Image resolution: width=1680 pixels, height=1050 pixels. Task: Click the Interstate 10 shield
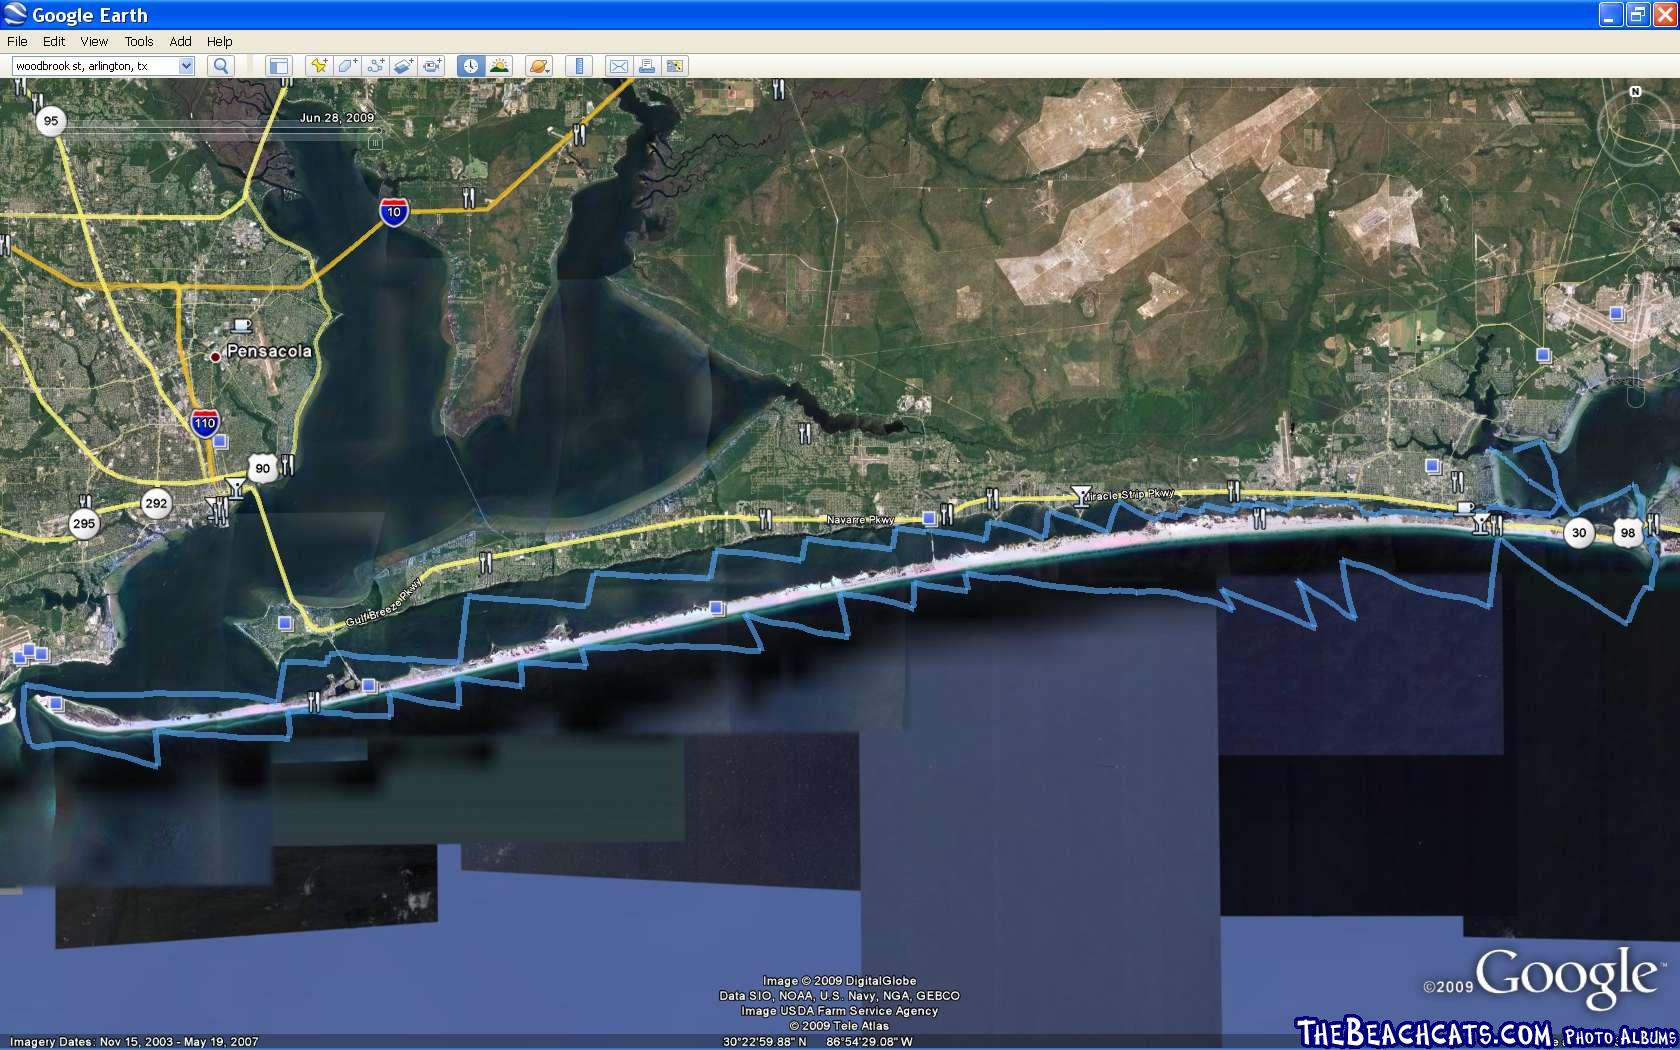coord(394,212)
